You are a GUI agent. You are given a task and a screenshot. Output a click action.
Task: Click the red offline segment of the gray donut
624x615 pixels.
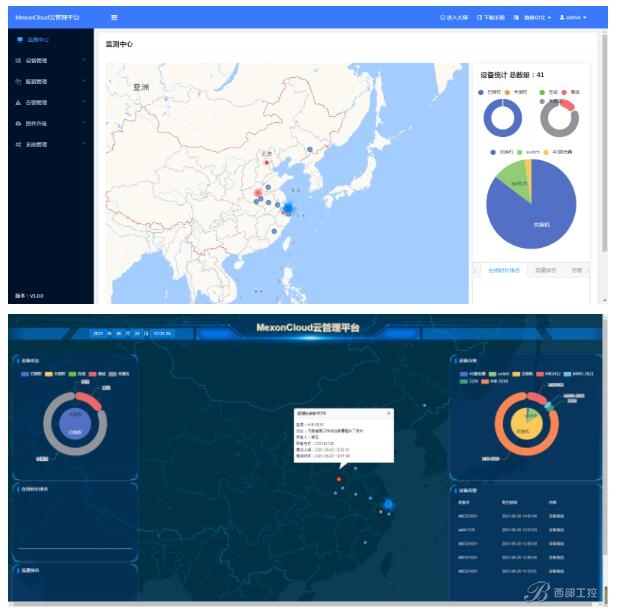point(568,105)
